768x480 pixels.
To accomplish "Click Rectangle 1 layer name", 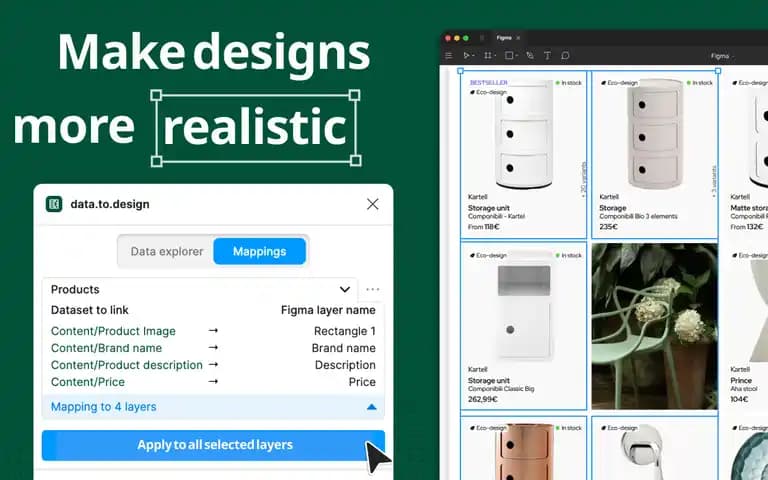I will [345, 331].
